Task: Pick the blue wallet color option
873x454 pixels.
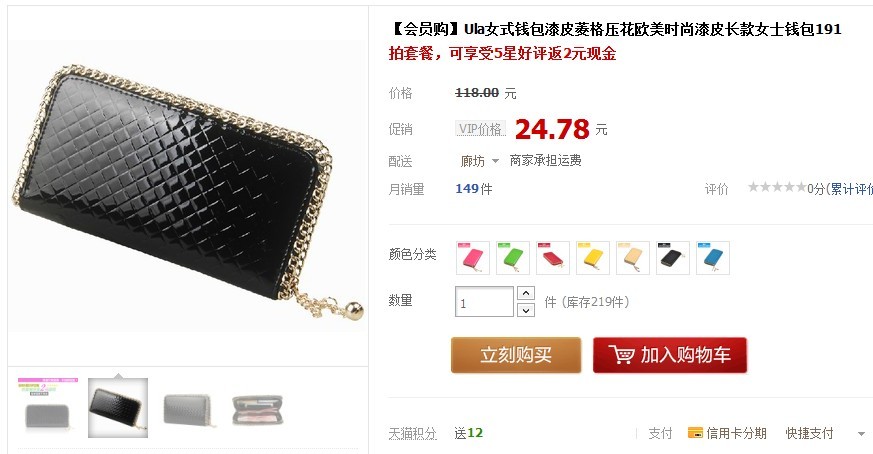Action: 713,258
